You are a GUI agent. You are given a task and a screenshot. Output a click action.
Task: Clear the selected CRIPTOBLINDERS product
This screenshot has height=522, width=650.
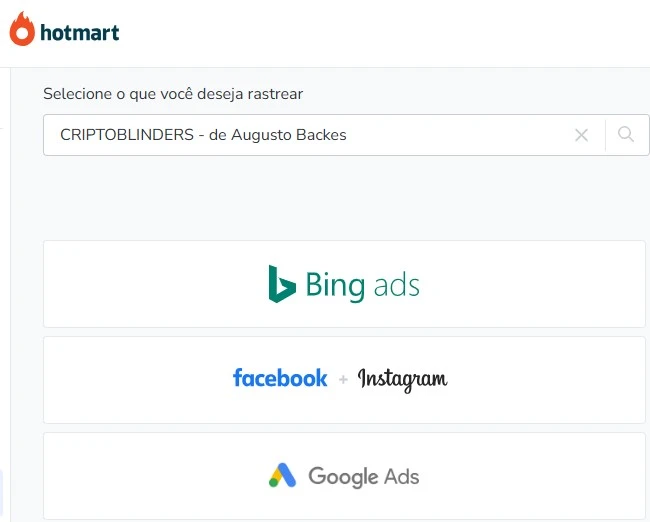(x=581, y=135)
